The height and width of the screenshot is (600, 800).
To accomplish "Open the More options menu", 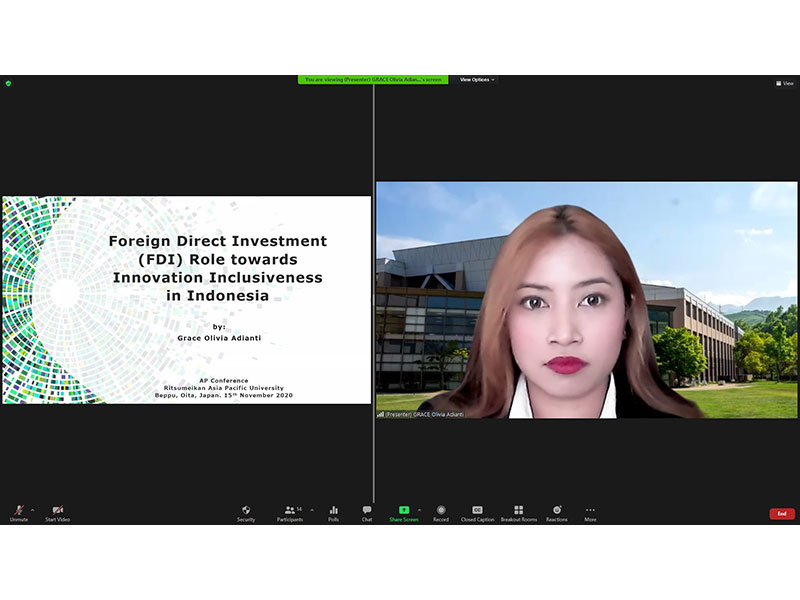I will tap(590, 512).
